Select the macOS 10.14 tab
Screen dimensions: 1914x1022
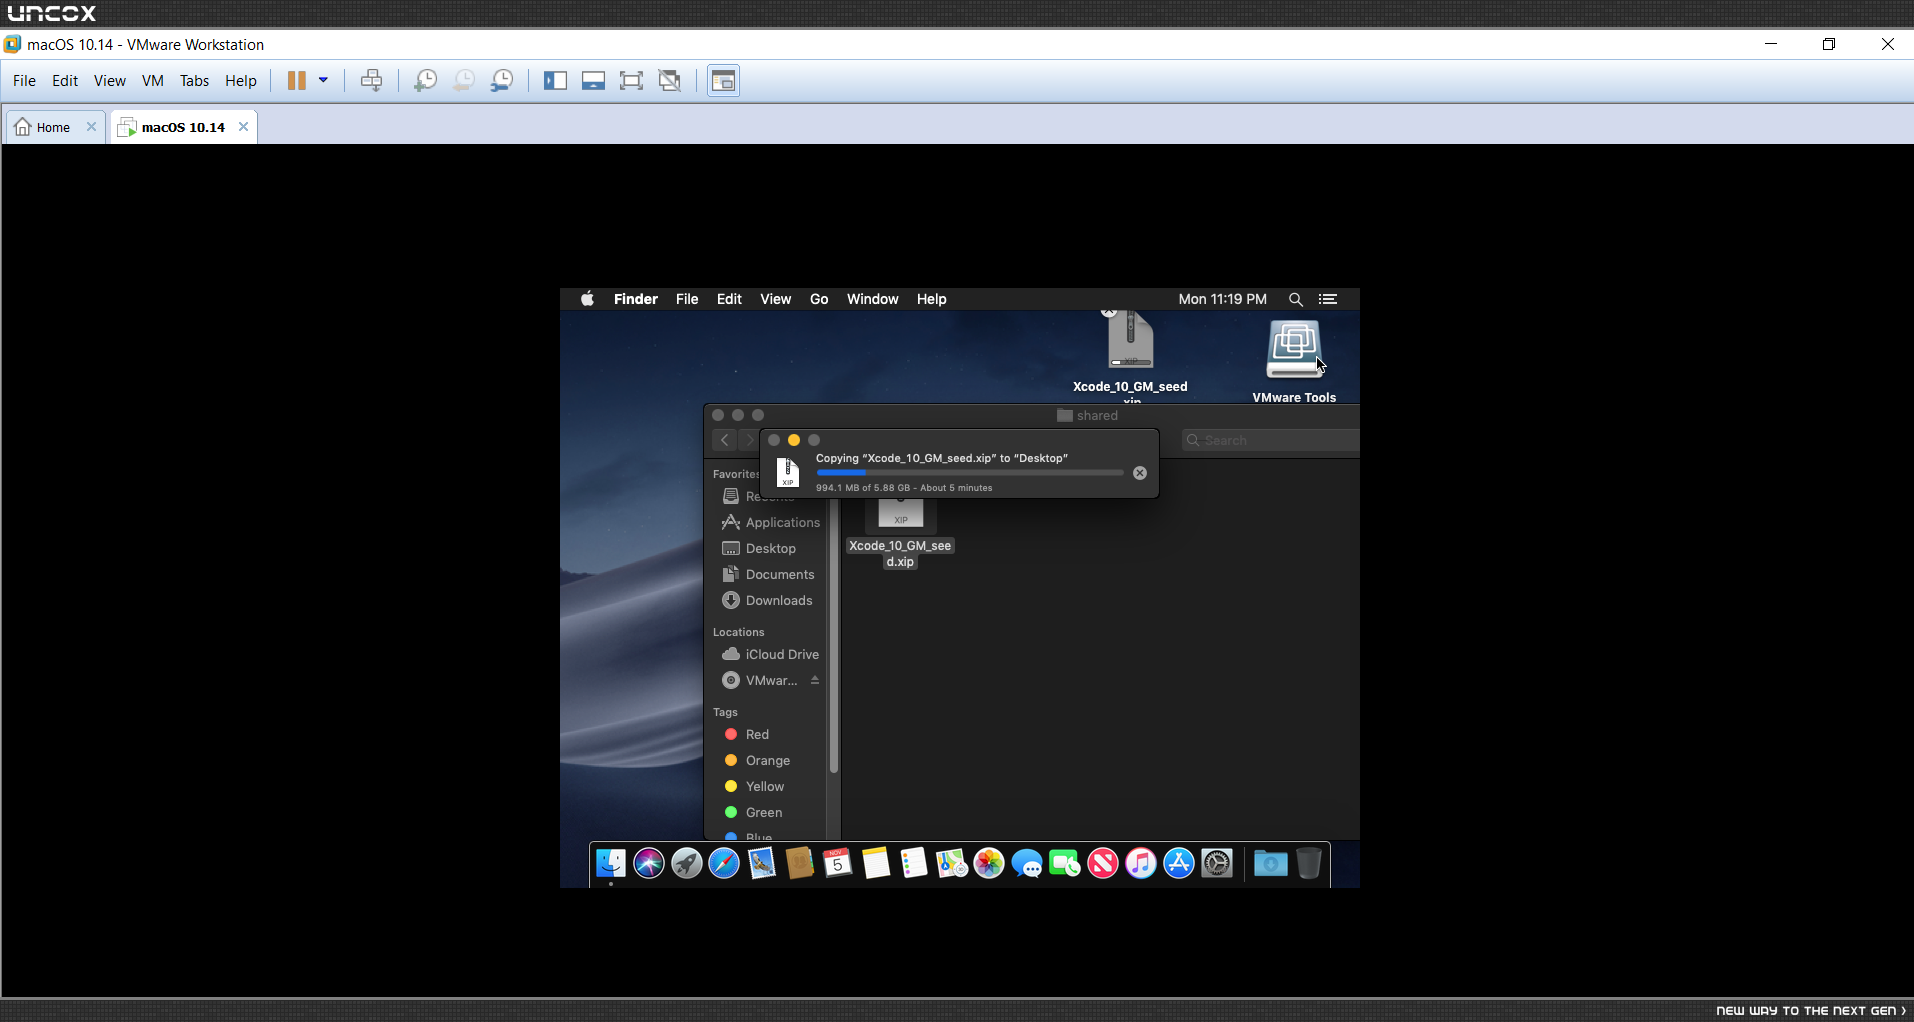(x=183, y=127)
